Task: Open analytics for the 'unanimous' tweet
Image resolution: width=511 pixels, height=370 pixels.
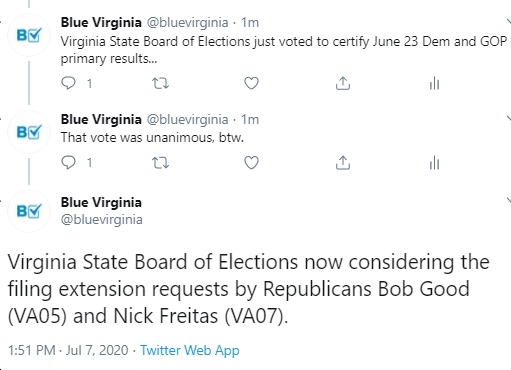Action: [x=434, y=163]
